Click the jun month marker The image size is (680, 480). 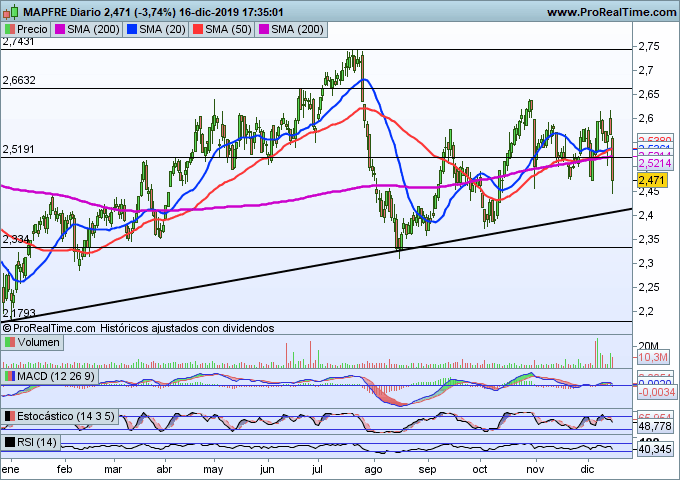(x=267, y=470)
